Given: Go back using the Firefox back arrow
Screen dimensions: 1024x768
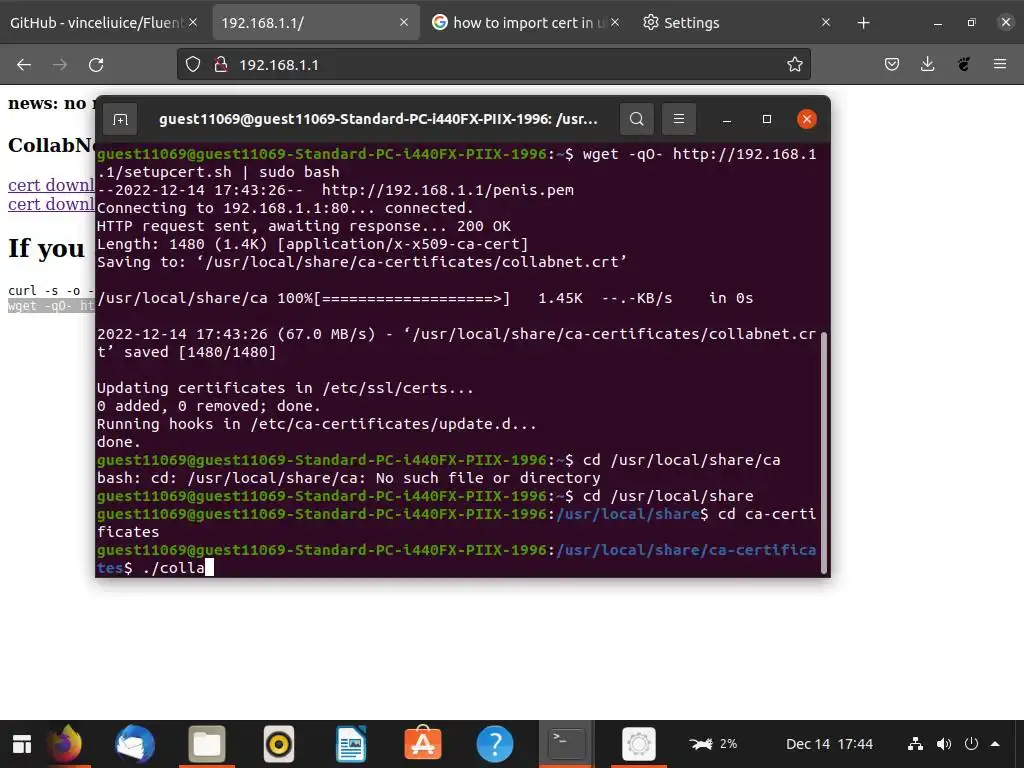Looking at the screenshot, I should click(x=24, y=65).
